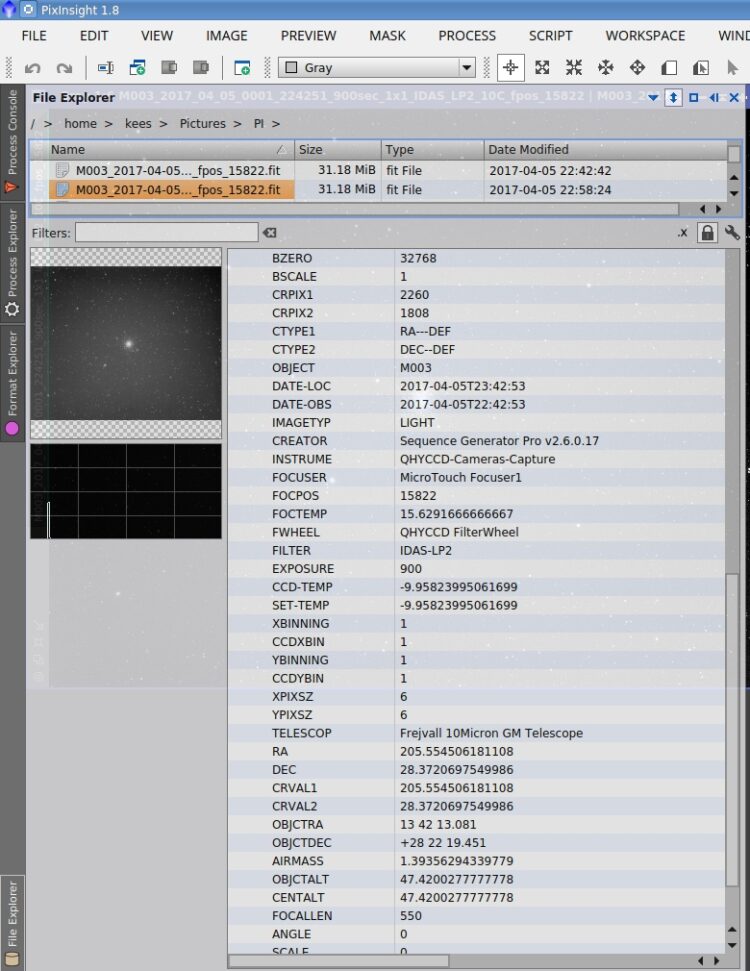Image resolution: width=750 pixels, height=971 pixels.
Task: Click the Undo arrow icon
Action: (x=32, y=67)
